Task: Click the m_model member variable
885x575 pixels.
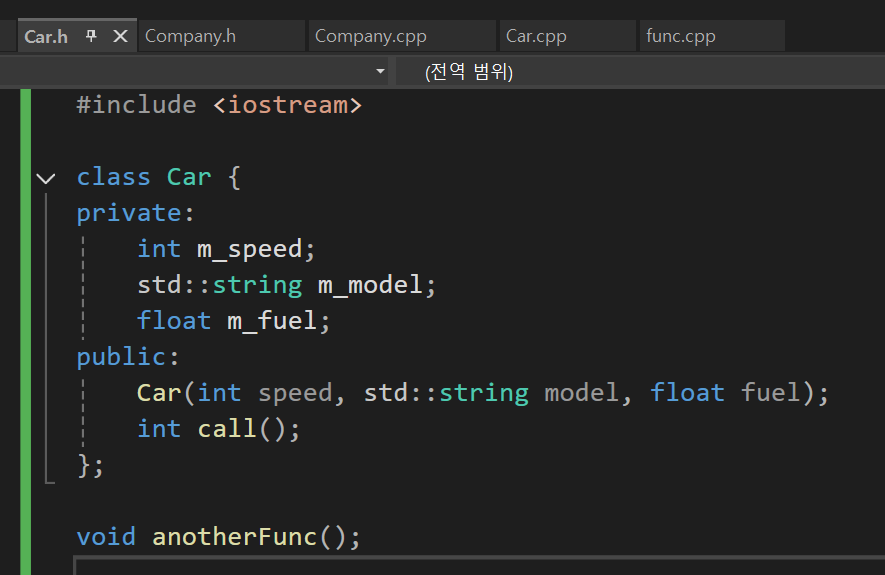Action: pos(370,285)
